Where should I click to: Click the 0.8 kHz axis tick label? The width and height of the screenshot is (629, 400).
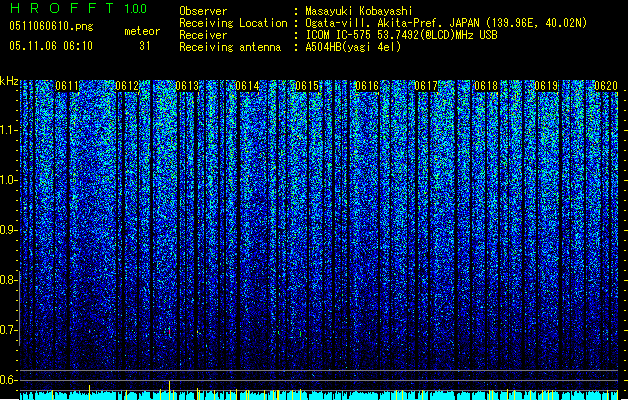(8, 280)
